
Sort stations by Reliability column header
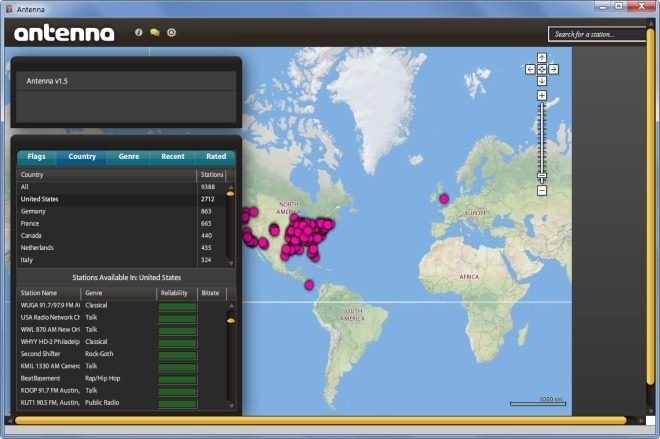(174, 293)
